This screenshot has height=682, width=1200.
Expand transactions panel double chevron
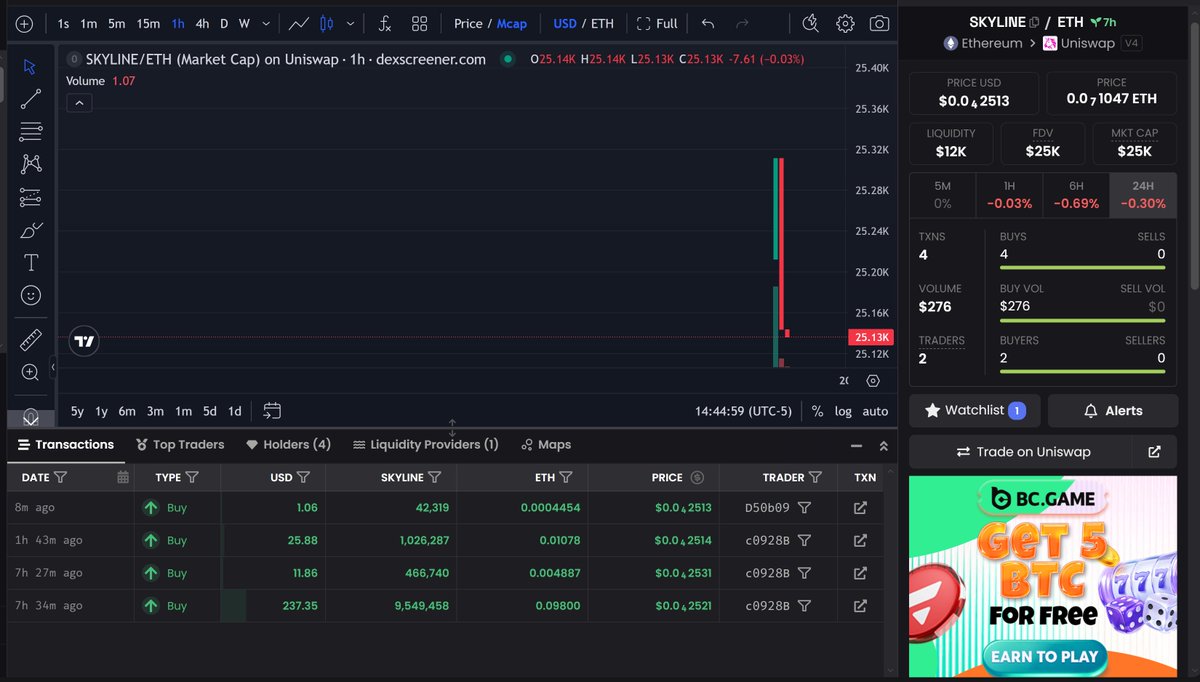[883, 446]
